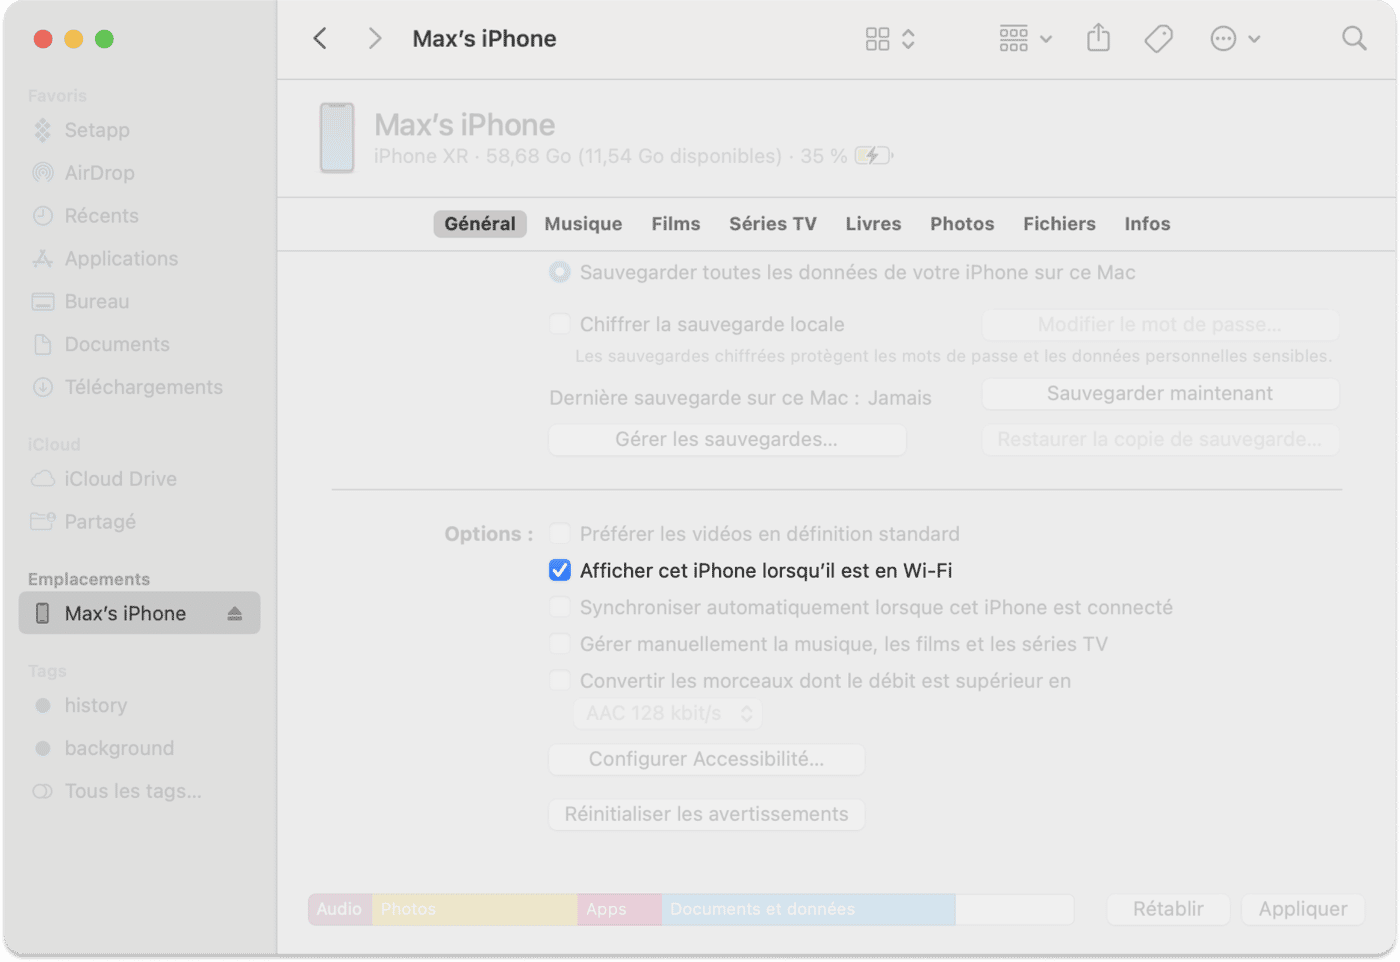Click the Share toolbar icon
This screenshot has height=962, width=1400.
coord(1099,38)
